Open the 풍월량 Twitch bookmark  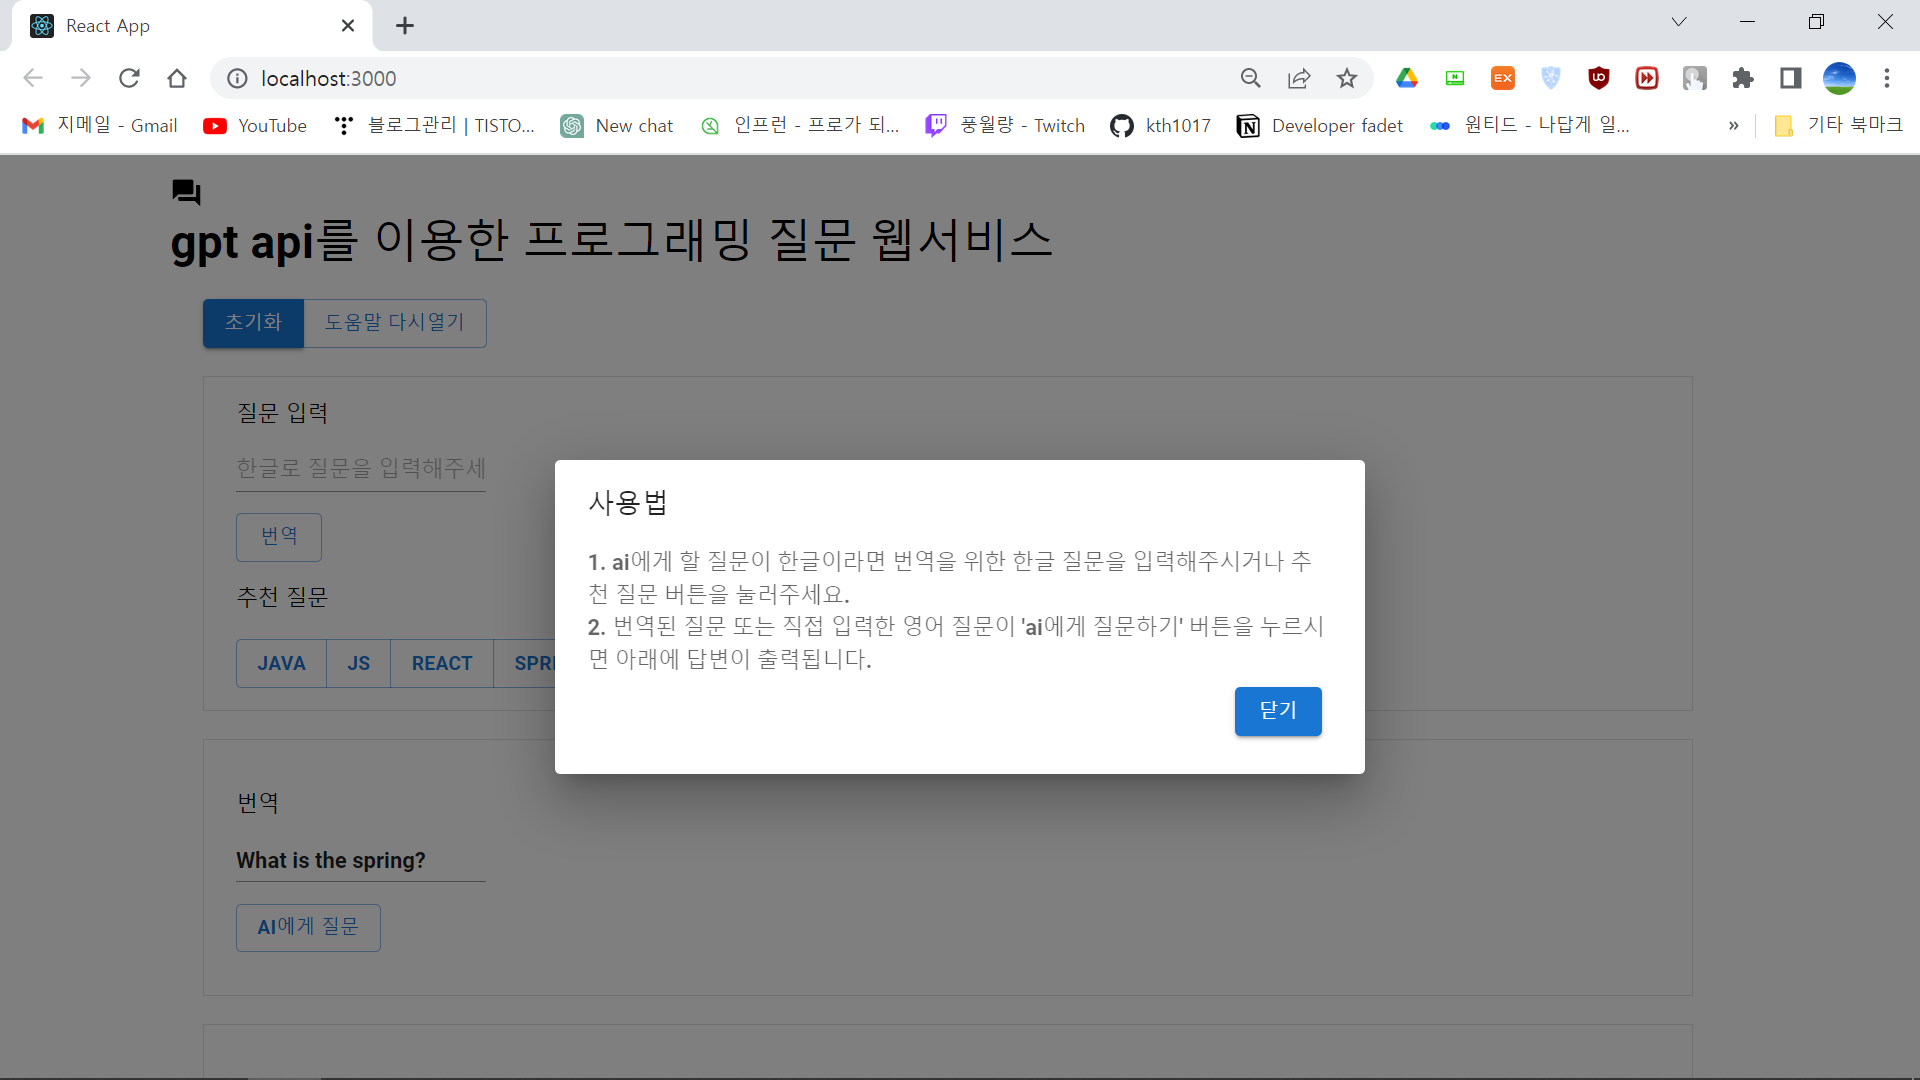pos(1004,125)
